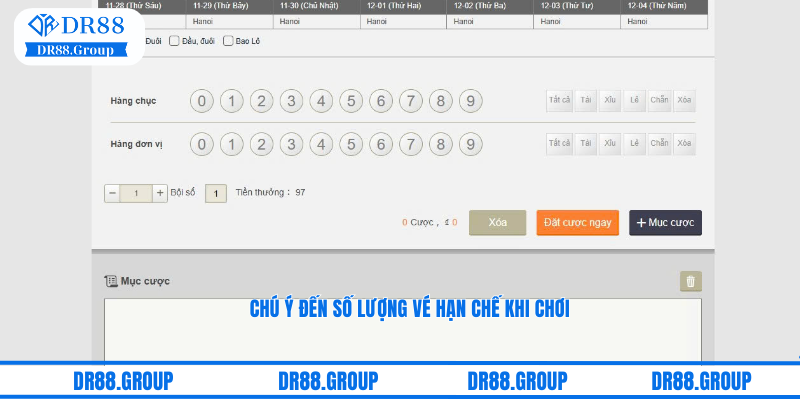Image resolution: width=800 pixels, height=400 pixels.
Task: Select digit 5 in Hàng chục row
Action: coord(351,101)
